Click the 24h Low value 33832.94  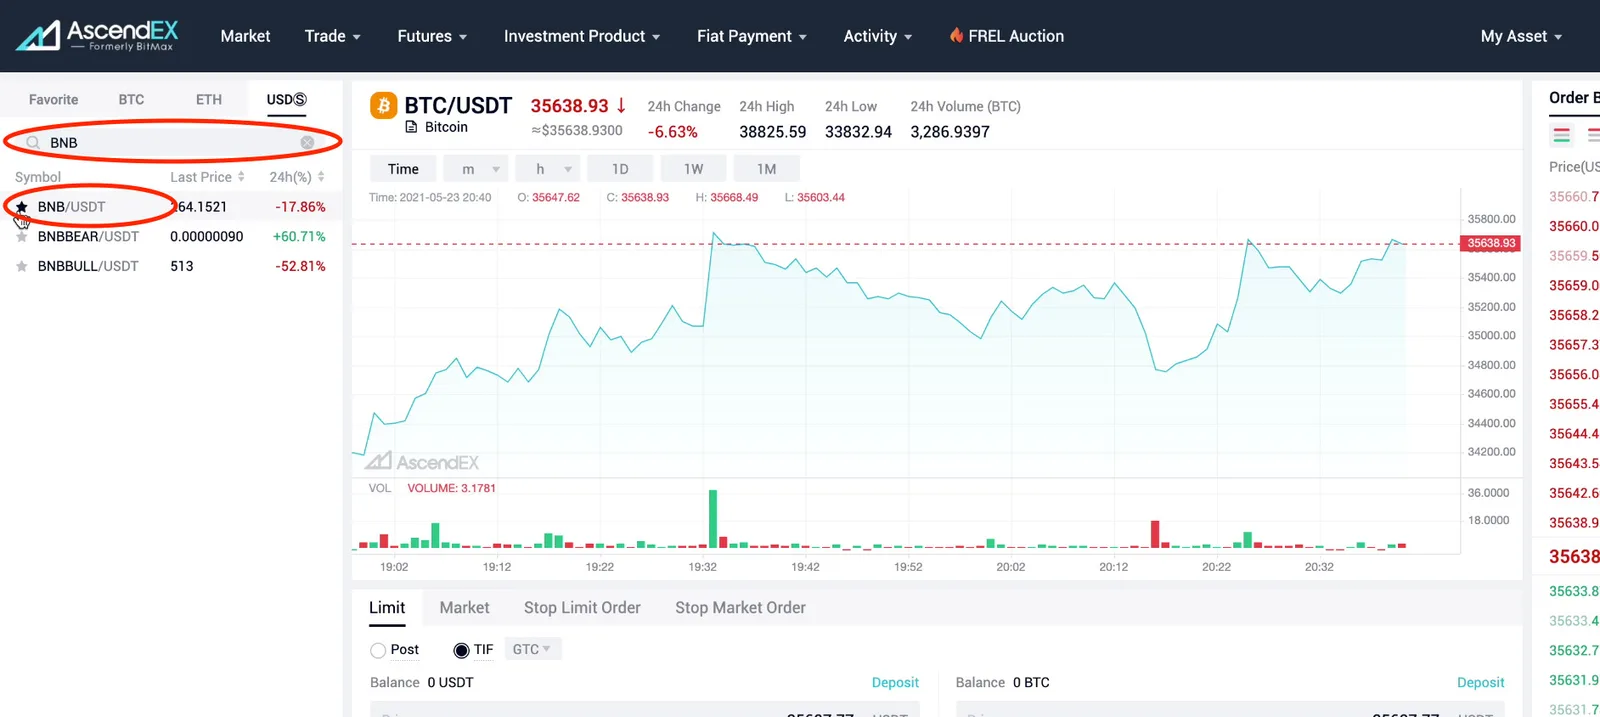(858, 132)
